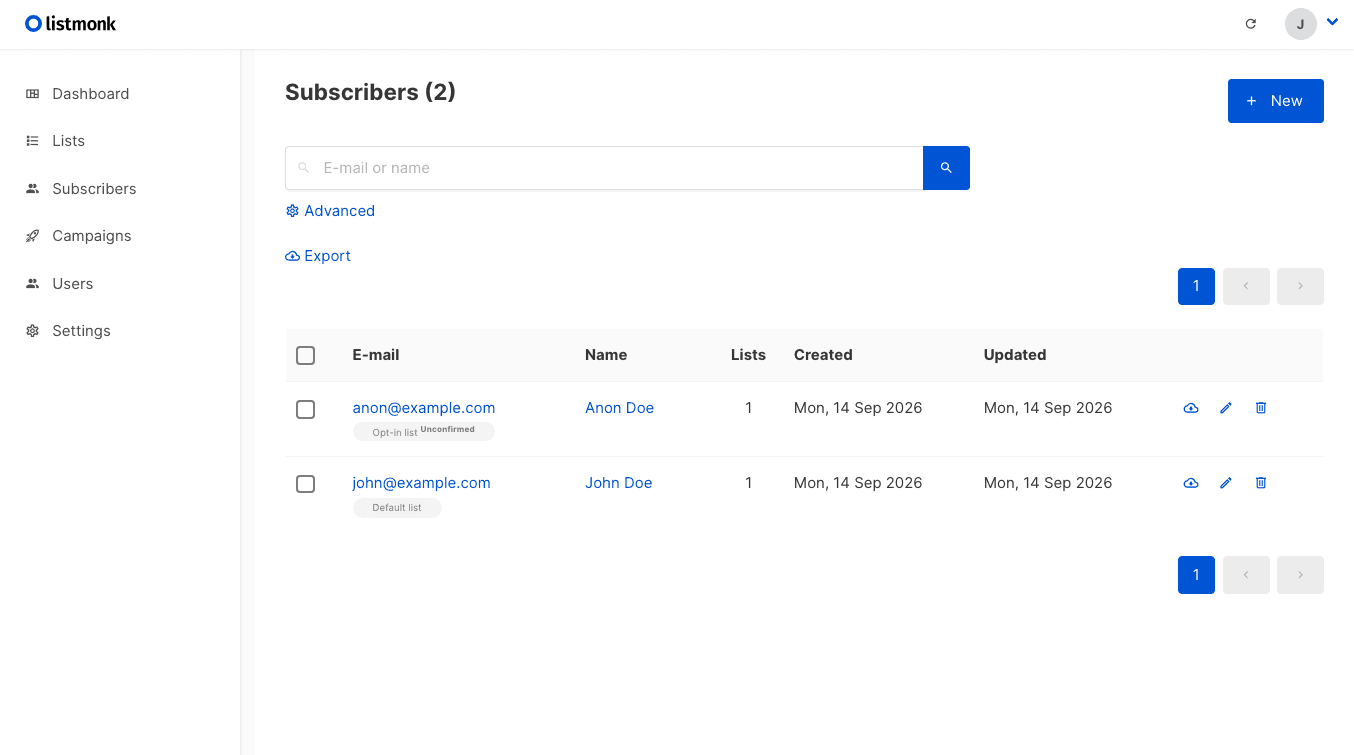Click top pagination previous arrow
The image size is (1354, 755).
1246,286
